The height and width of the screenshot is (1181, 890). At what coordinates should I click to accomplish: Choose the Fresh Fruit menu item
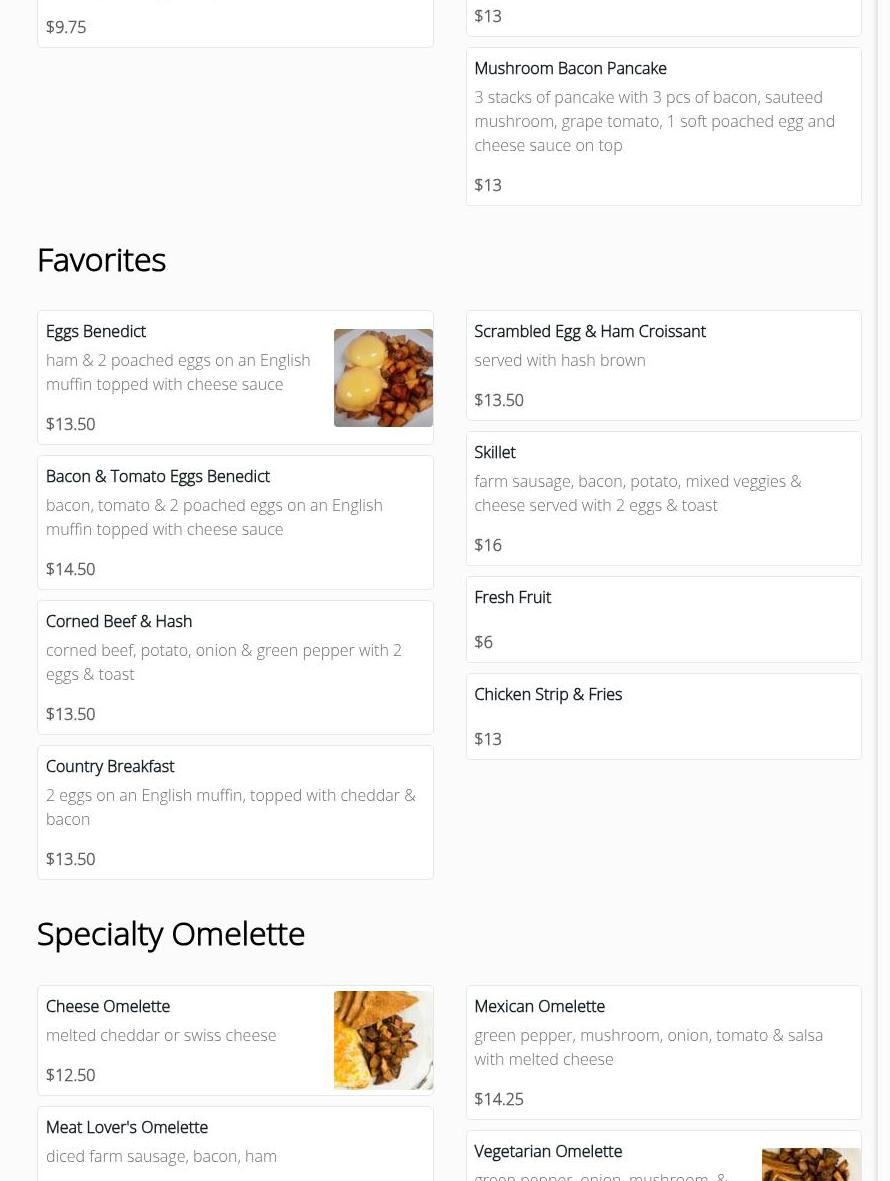pyautogui.click(x=663, y=619)
